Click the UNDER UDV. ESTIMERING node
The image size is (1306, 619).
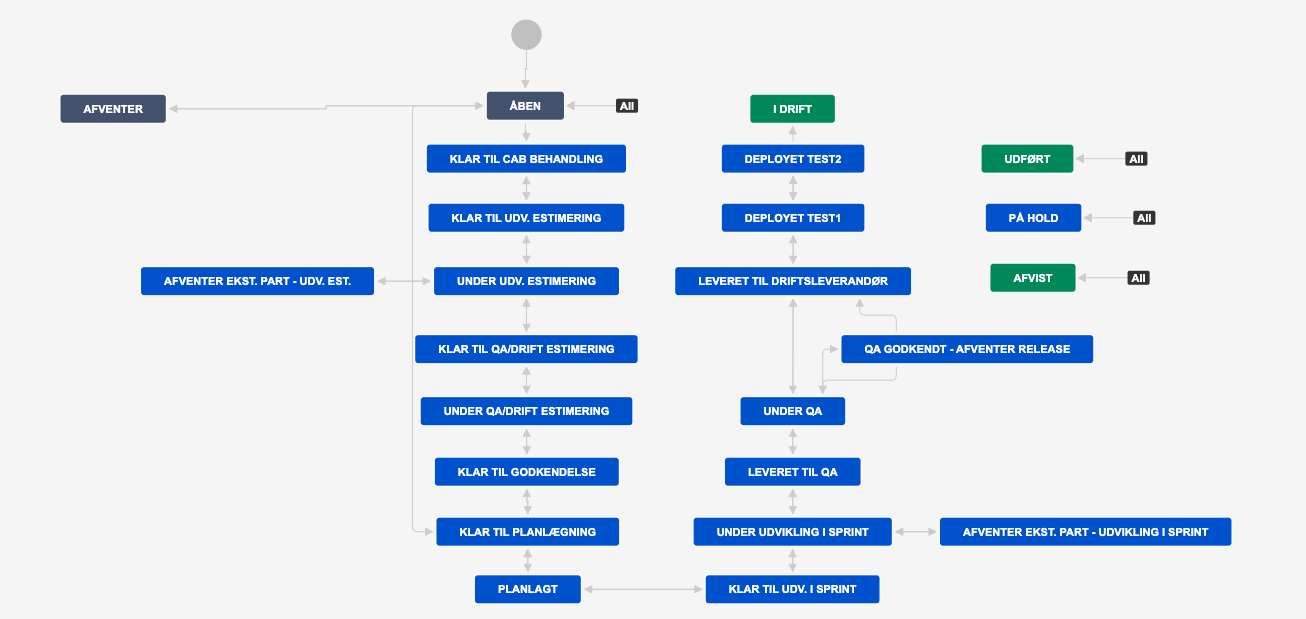pos(526,281)
